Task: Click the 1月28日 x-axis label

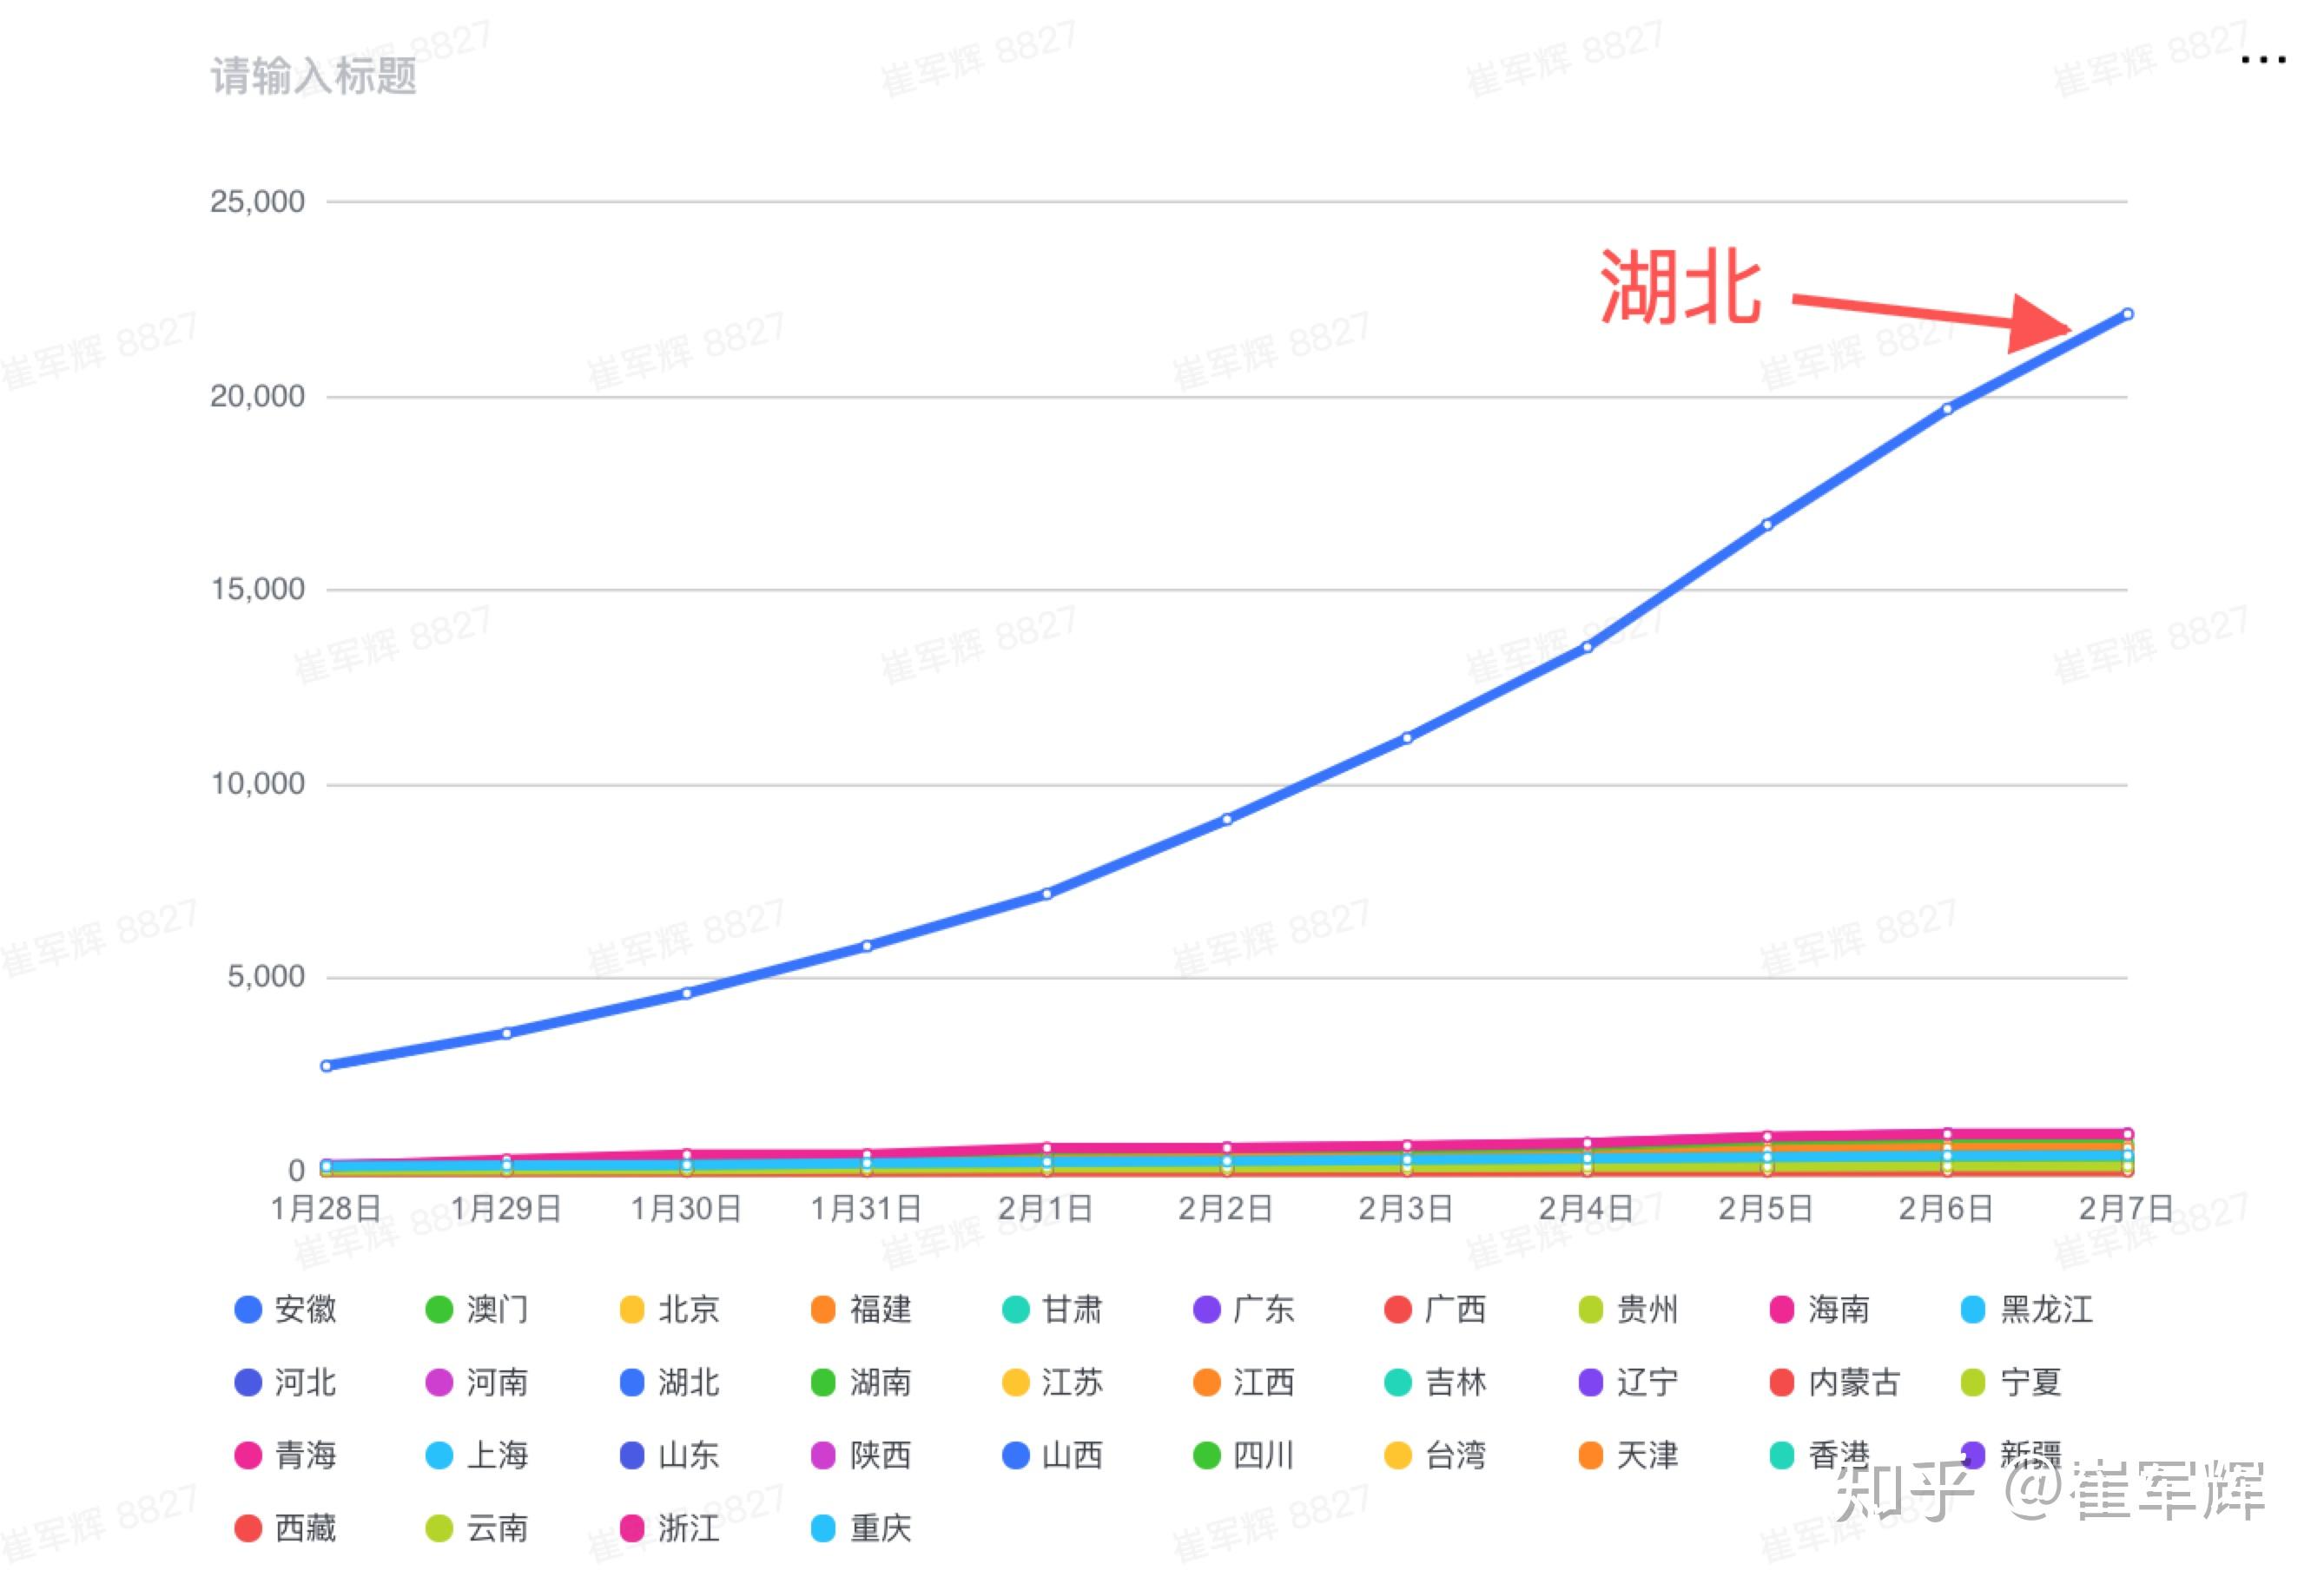Action: (326, 1209)
